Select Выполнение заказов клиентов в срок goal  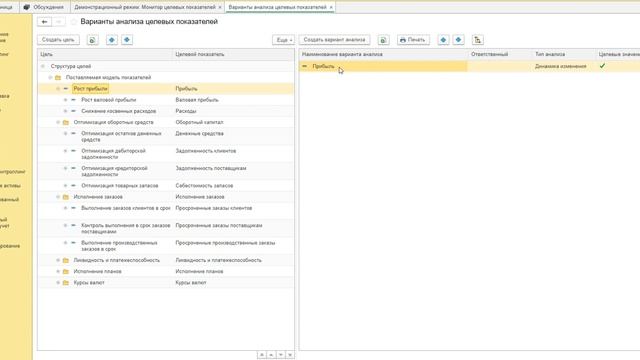126,208
